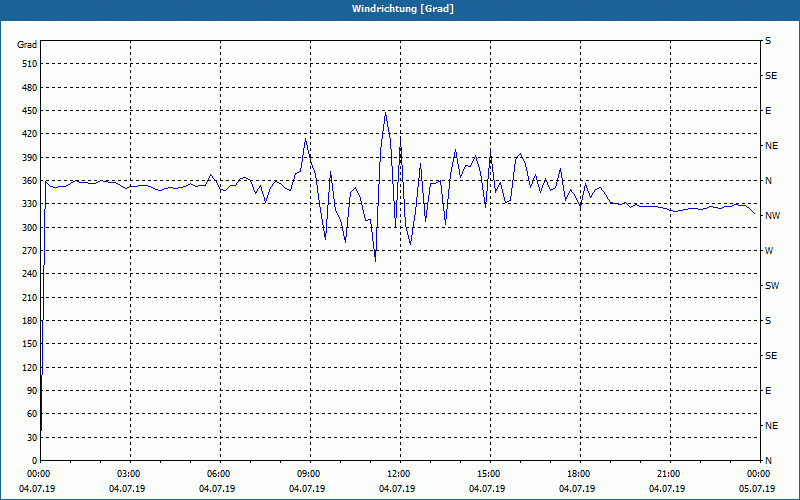Viewport: 800px width, 500px height.
Task: Select the 04.07.19 date under 18:00
Action: pos(577,489)
